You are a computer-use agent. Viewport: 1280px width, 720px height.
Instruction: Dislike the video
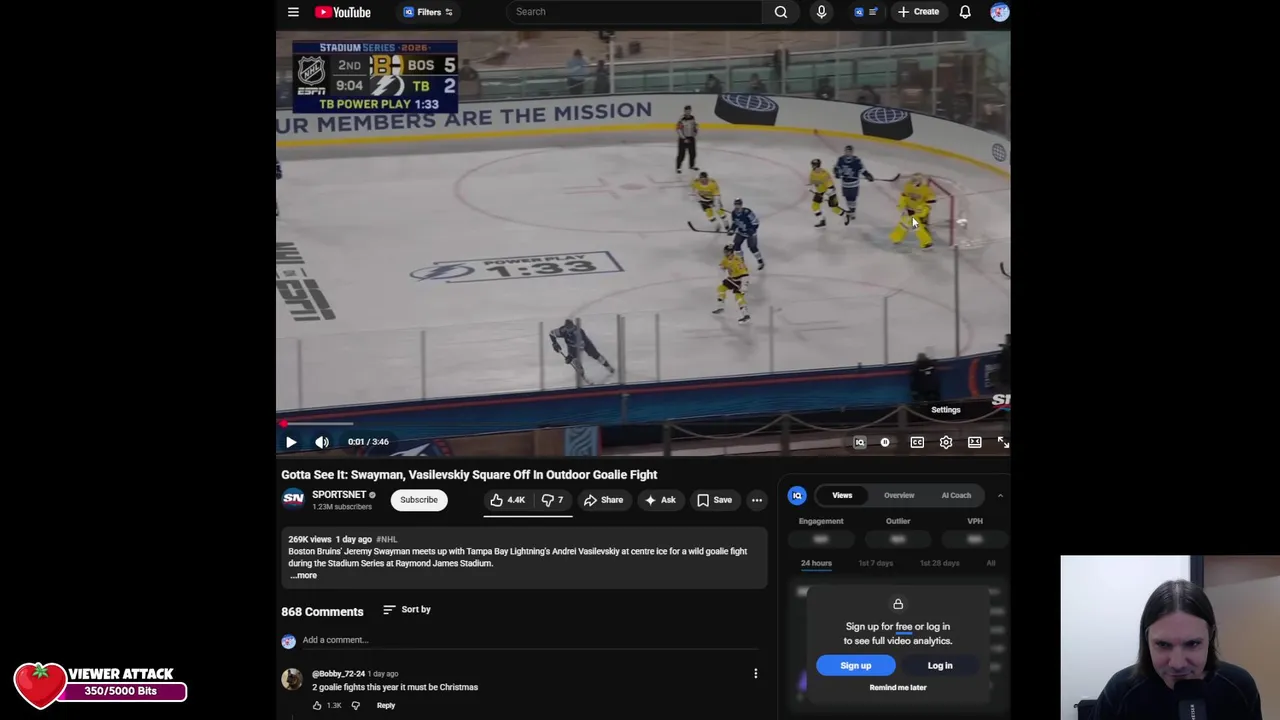[552, 500]
